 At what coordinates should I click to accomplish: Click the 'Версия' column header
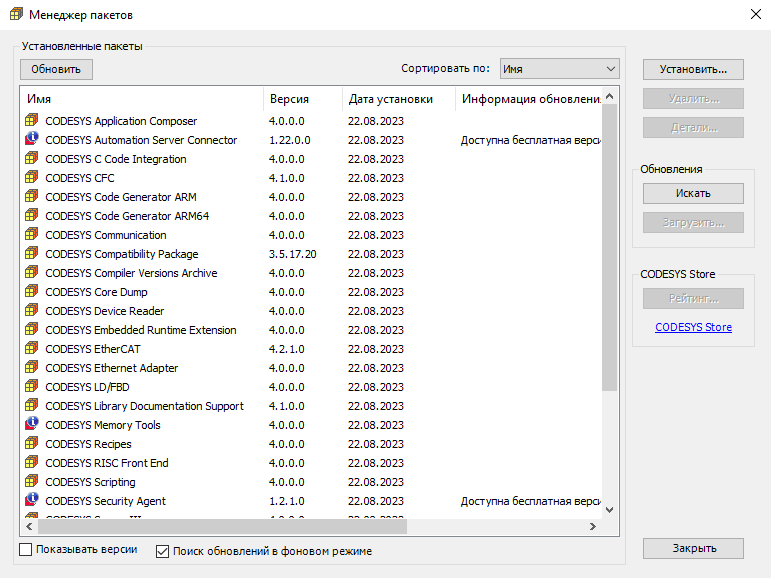click(x=302, y=99)
